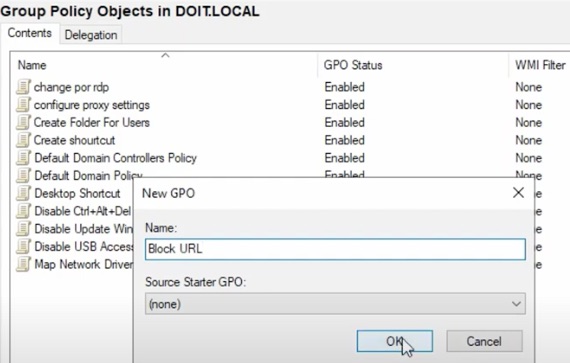The height and width of the screenshot is (363, 570).
Task: Click the Disable USB Access policy icon
Action: [x=23, y=247]
